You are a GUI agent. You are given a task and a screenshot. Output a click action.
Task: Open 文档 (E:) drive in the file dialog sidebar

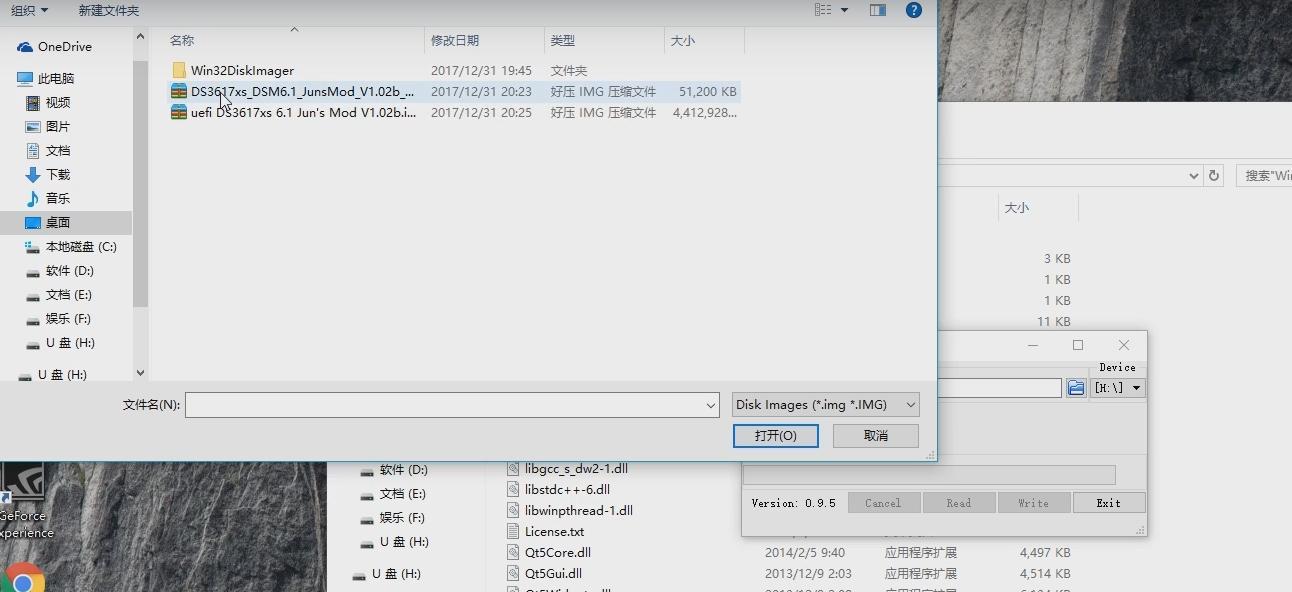[x=68, y=294]
